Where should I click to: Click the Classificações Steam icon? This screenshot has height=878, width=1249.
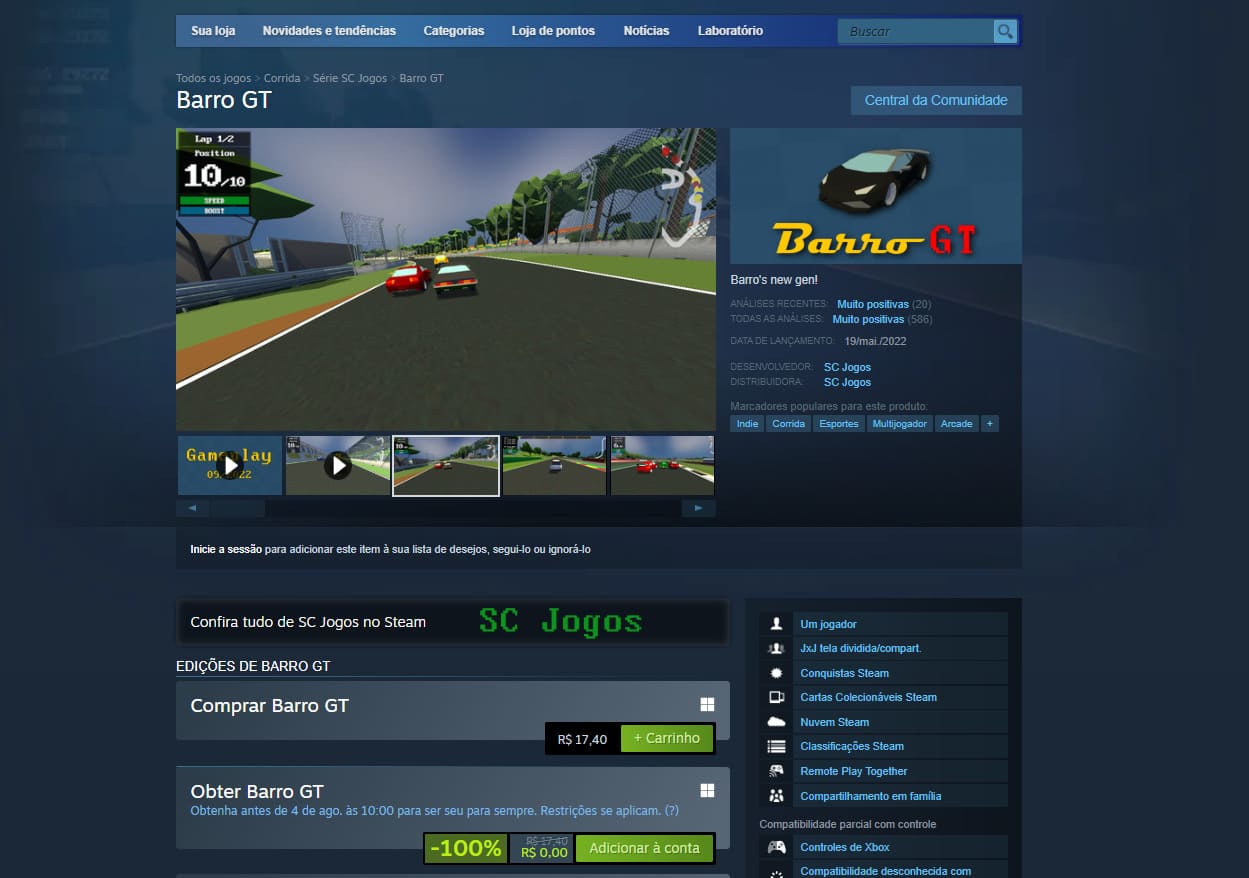point(776,746)
